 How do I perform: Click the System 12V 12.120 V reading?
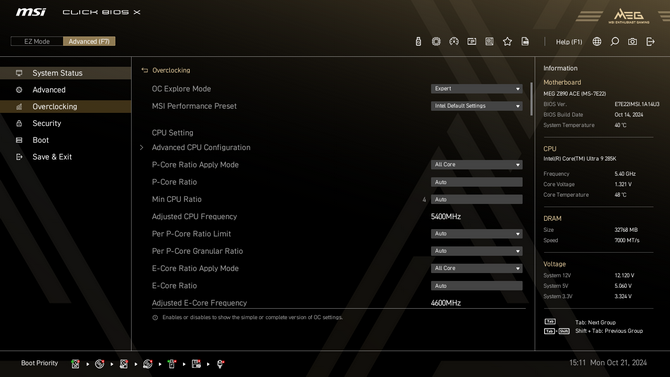[624, 276]
